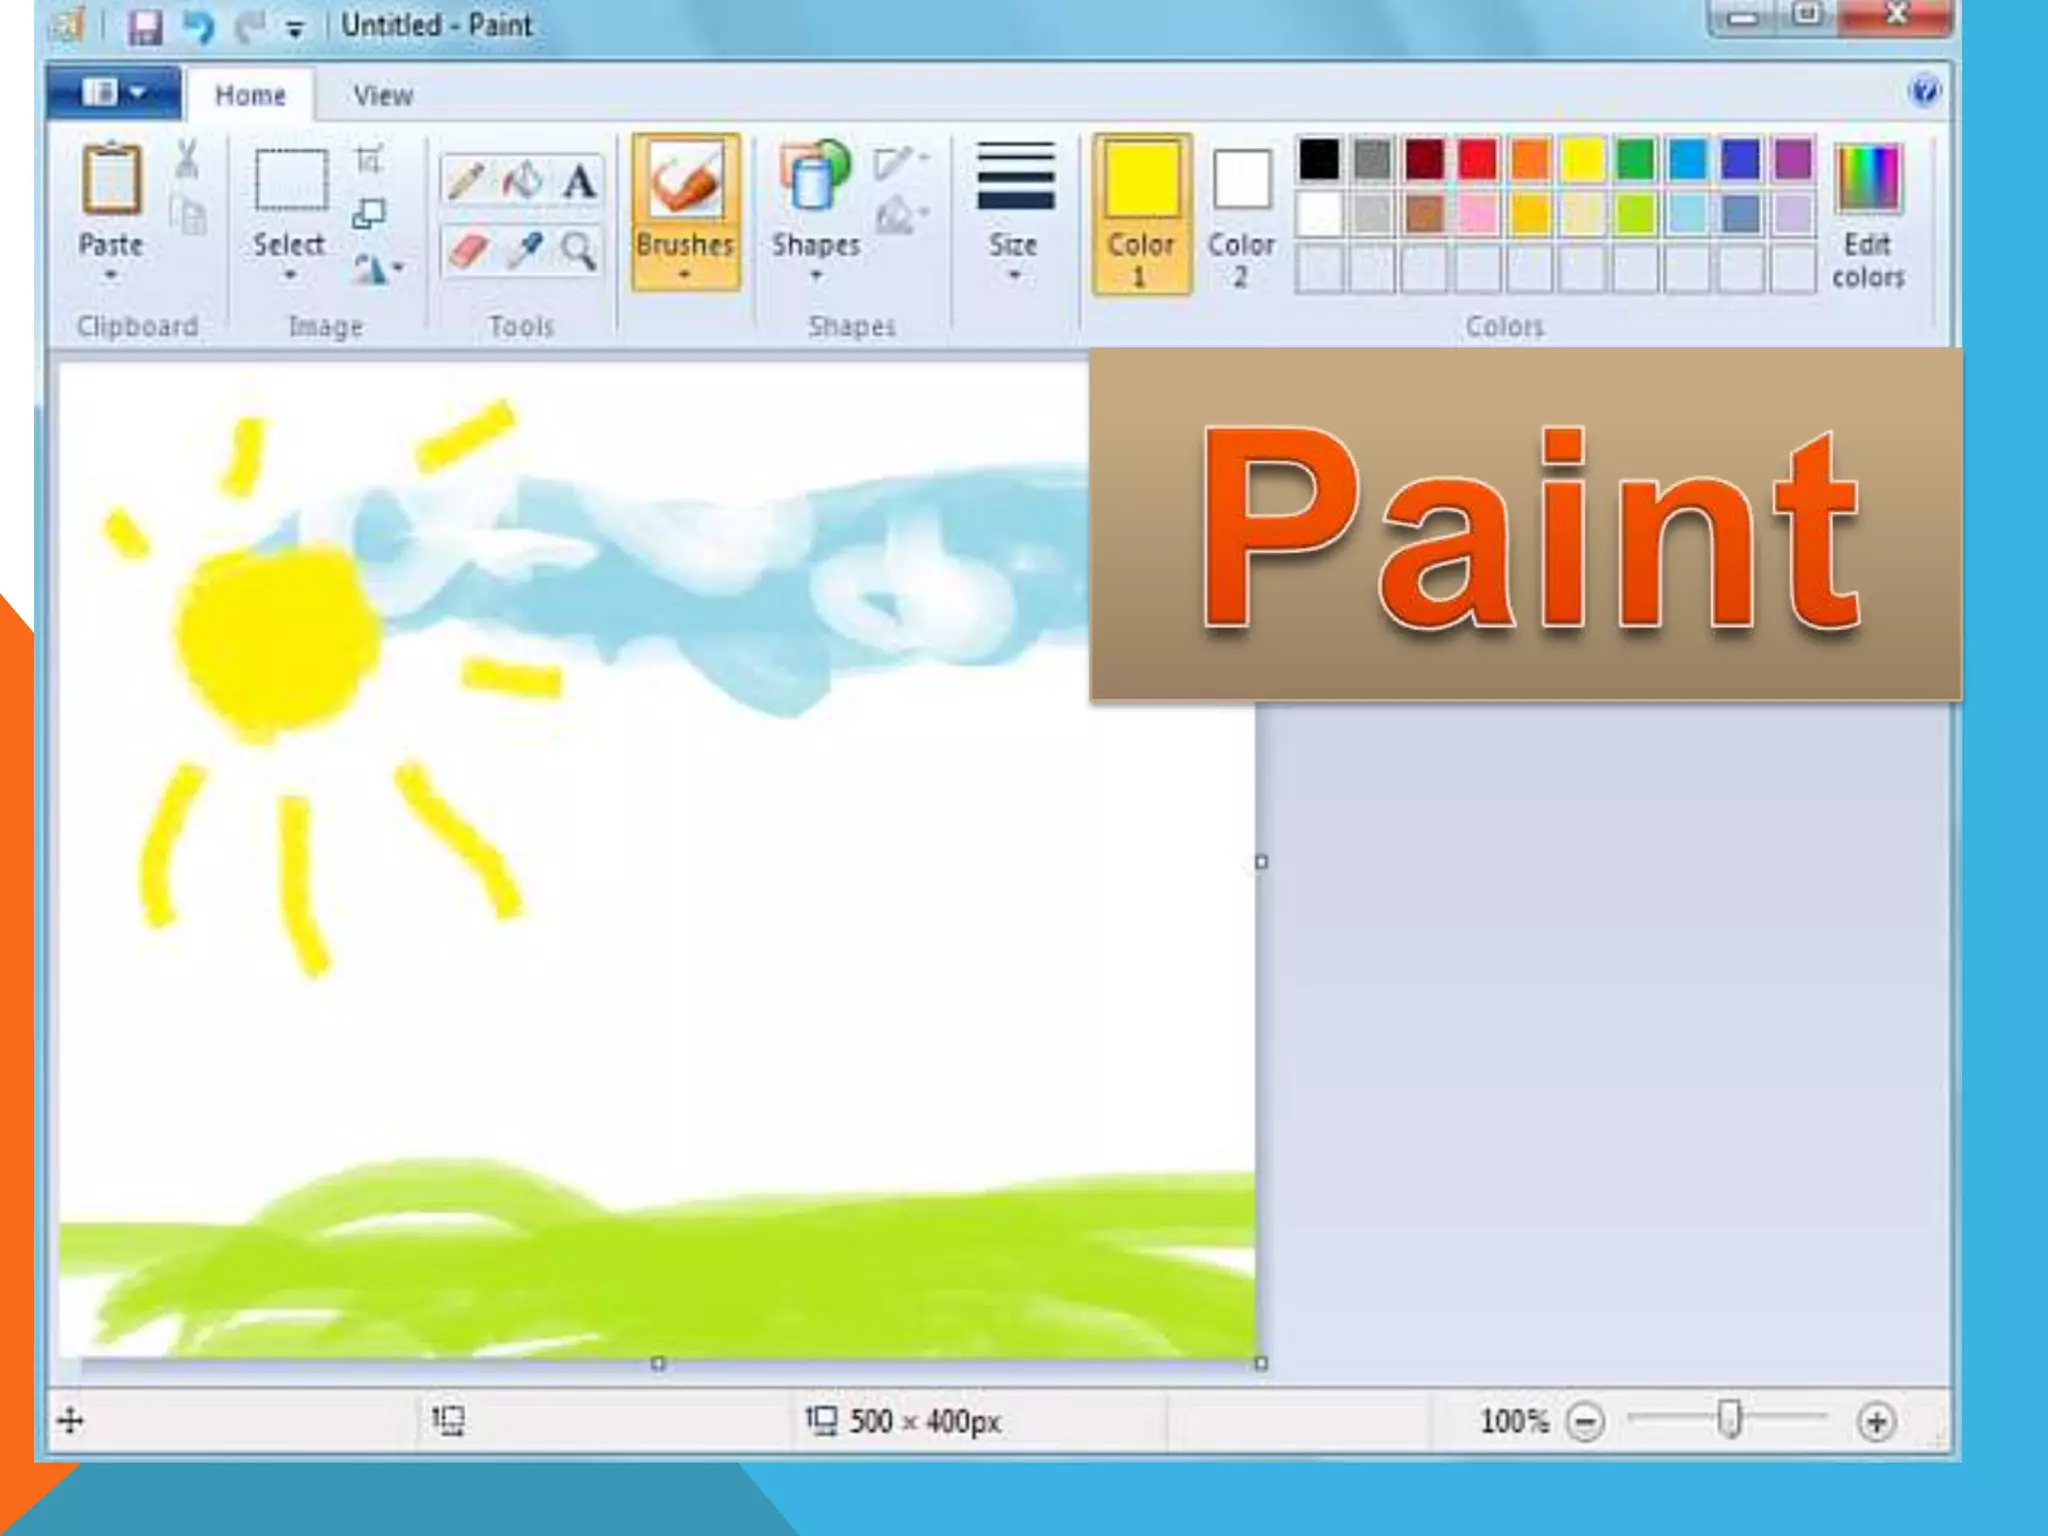The width and height of the screenshot is (2048, 1536).
Task: Pick the Color picker eyedropper
Action: click(523, 250)
